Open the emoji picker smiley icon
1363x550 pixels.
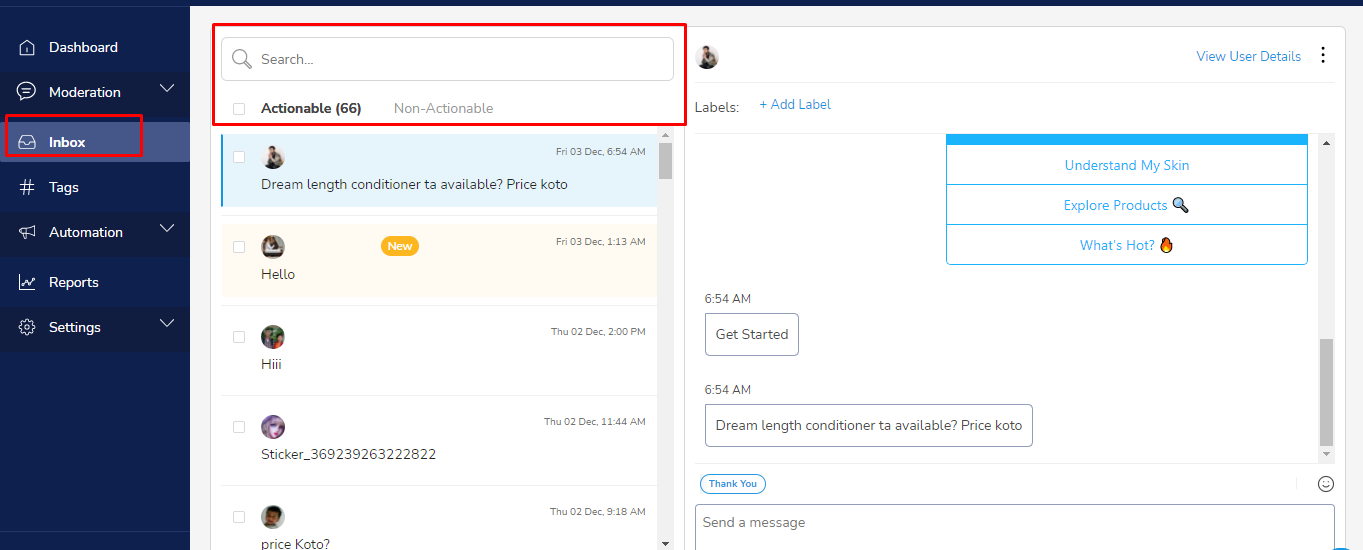tap(1326, 484)
